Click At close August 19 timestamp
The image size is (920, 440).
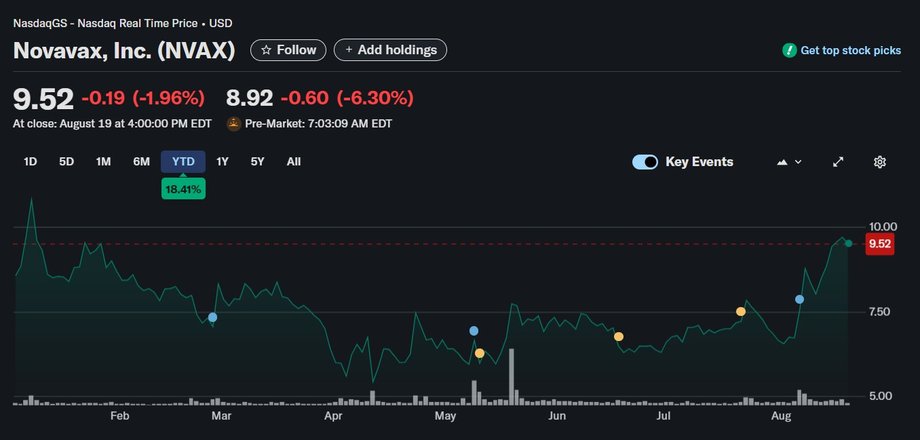click(x=113, y=124)
